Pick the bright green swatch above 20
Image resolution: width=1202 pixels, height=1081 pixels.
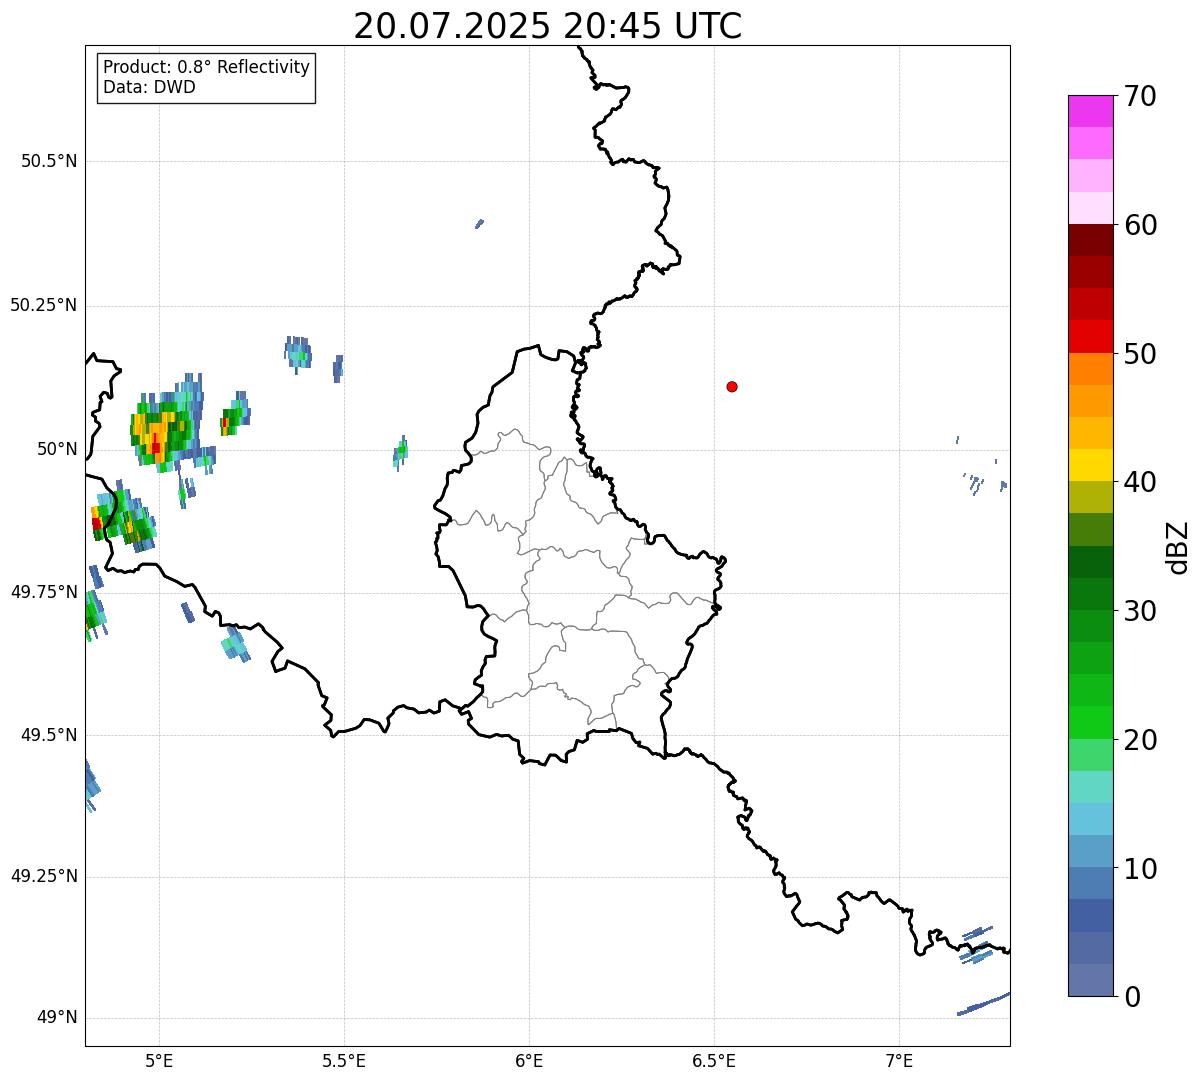click(x=1090, y=722)
